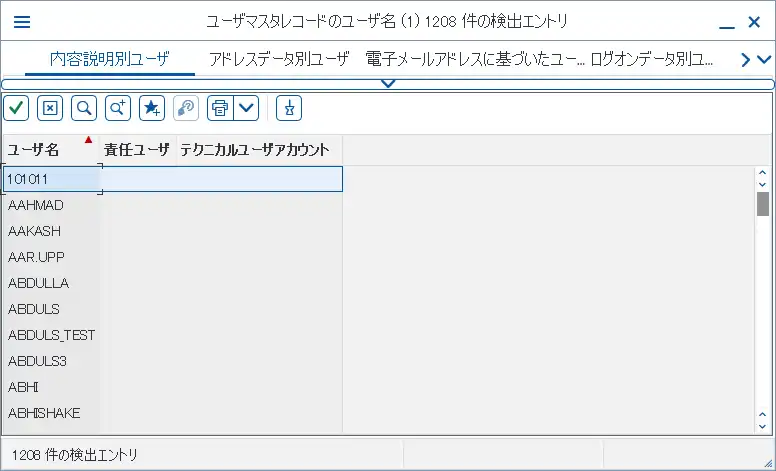This screenshot has height=471, width=776.
Task: Open the print options dropdown arrow
Action: coord(246,108)
